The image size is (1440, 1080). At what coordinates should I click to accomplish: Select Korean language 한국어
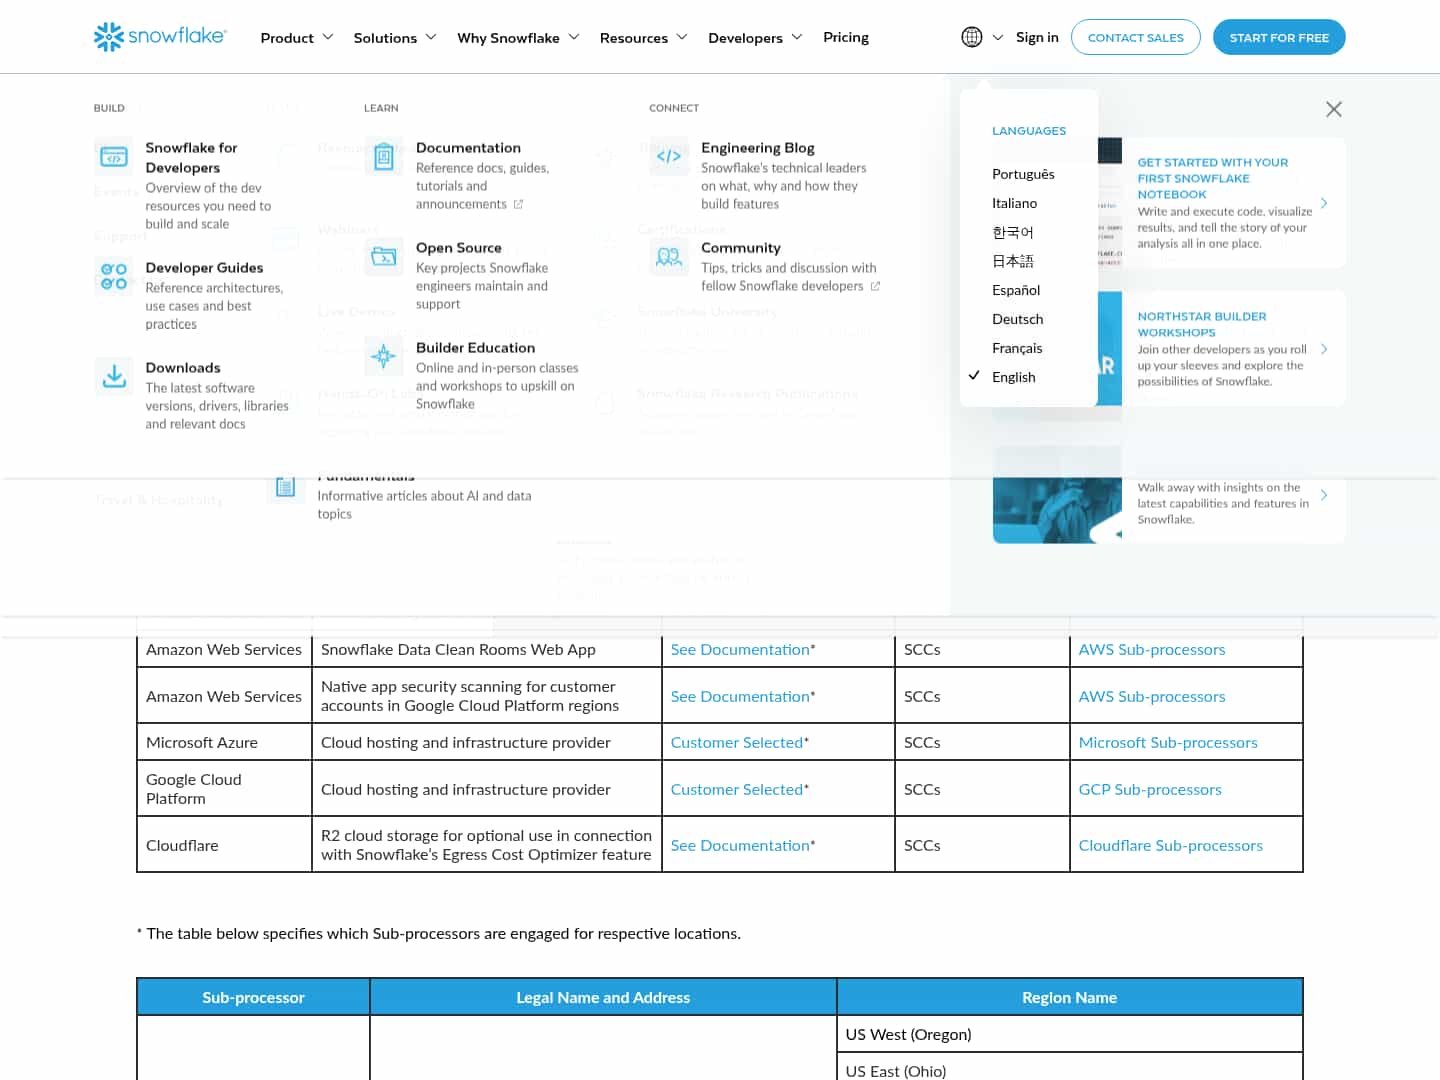coord(1013,232)
